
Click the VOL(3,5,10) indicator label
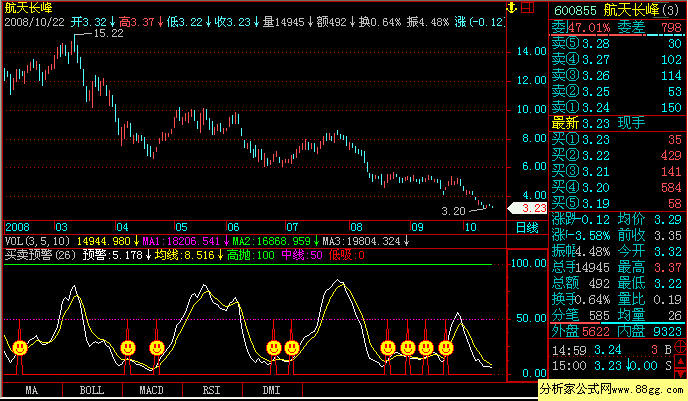pyautogui.click(x=38, y=241)
